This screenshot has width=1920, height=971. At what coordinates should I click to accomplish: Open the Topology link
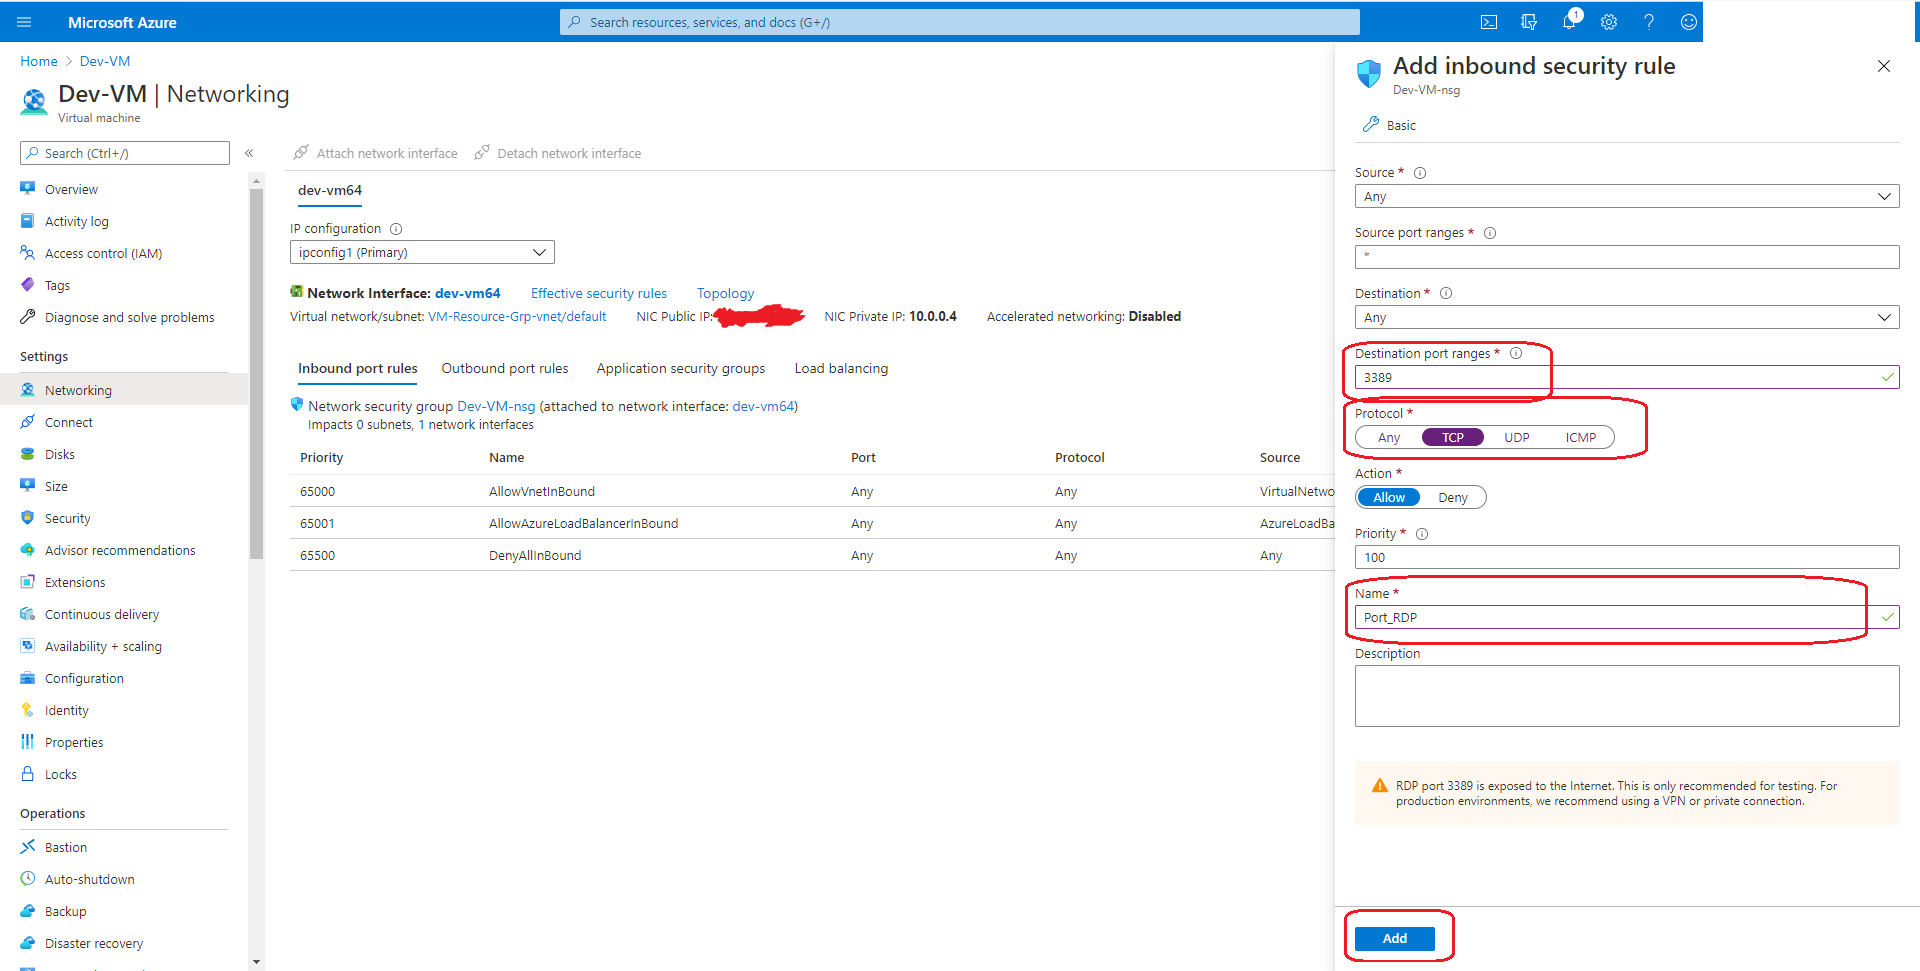725,293
